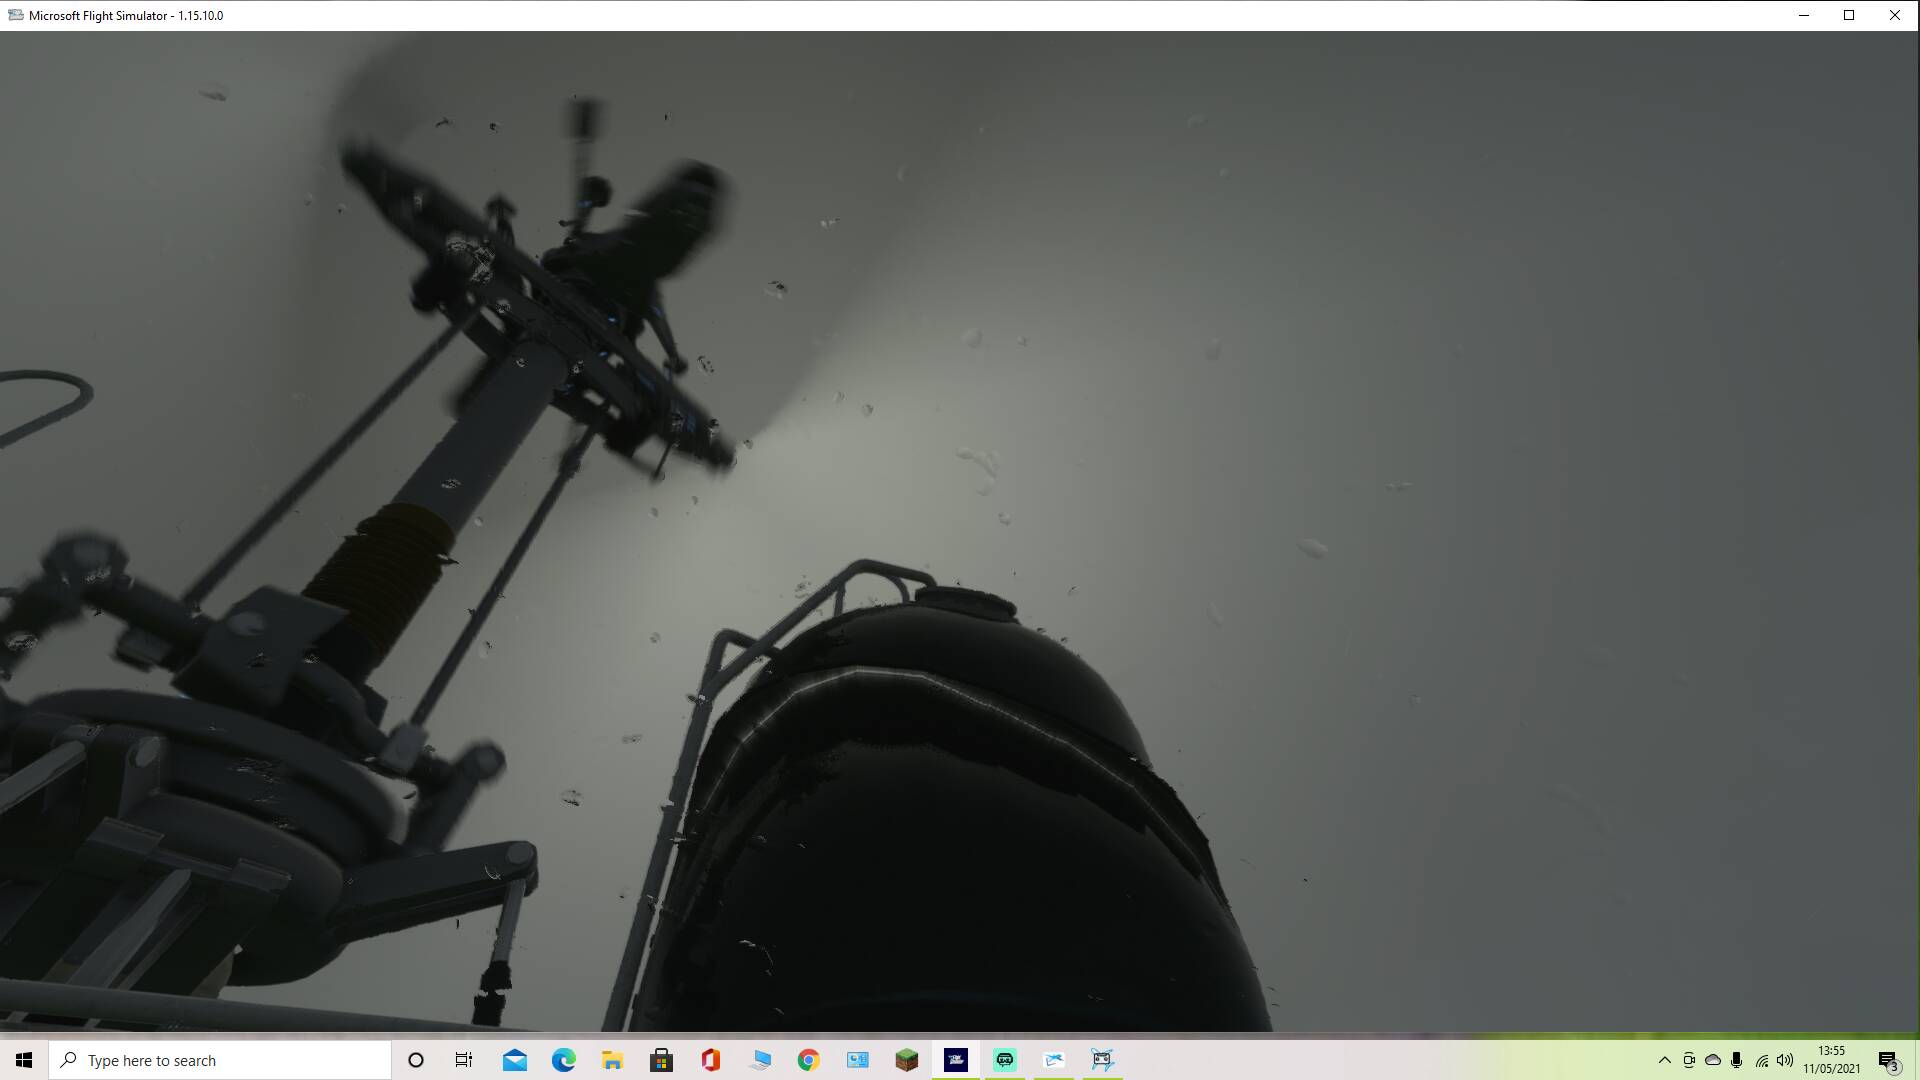
Task: Launch Minecraft from the taskbar
Action: (x=906, y=1060)
